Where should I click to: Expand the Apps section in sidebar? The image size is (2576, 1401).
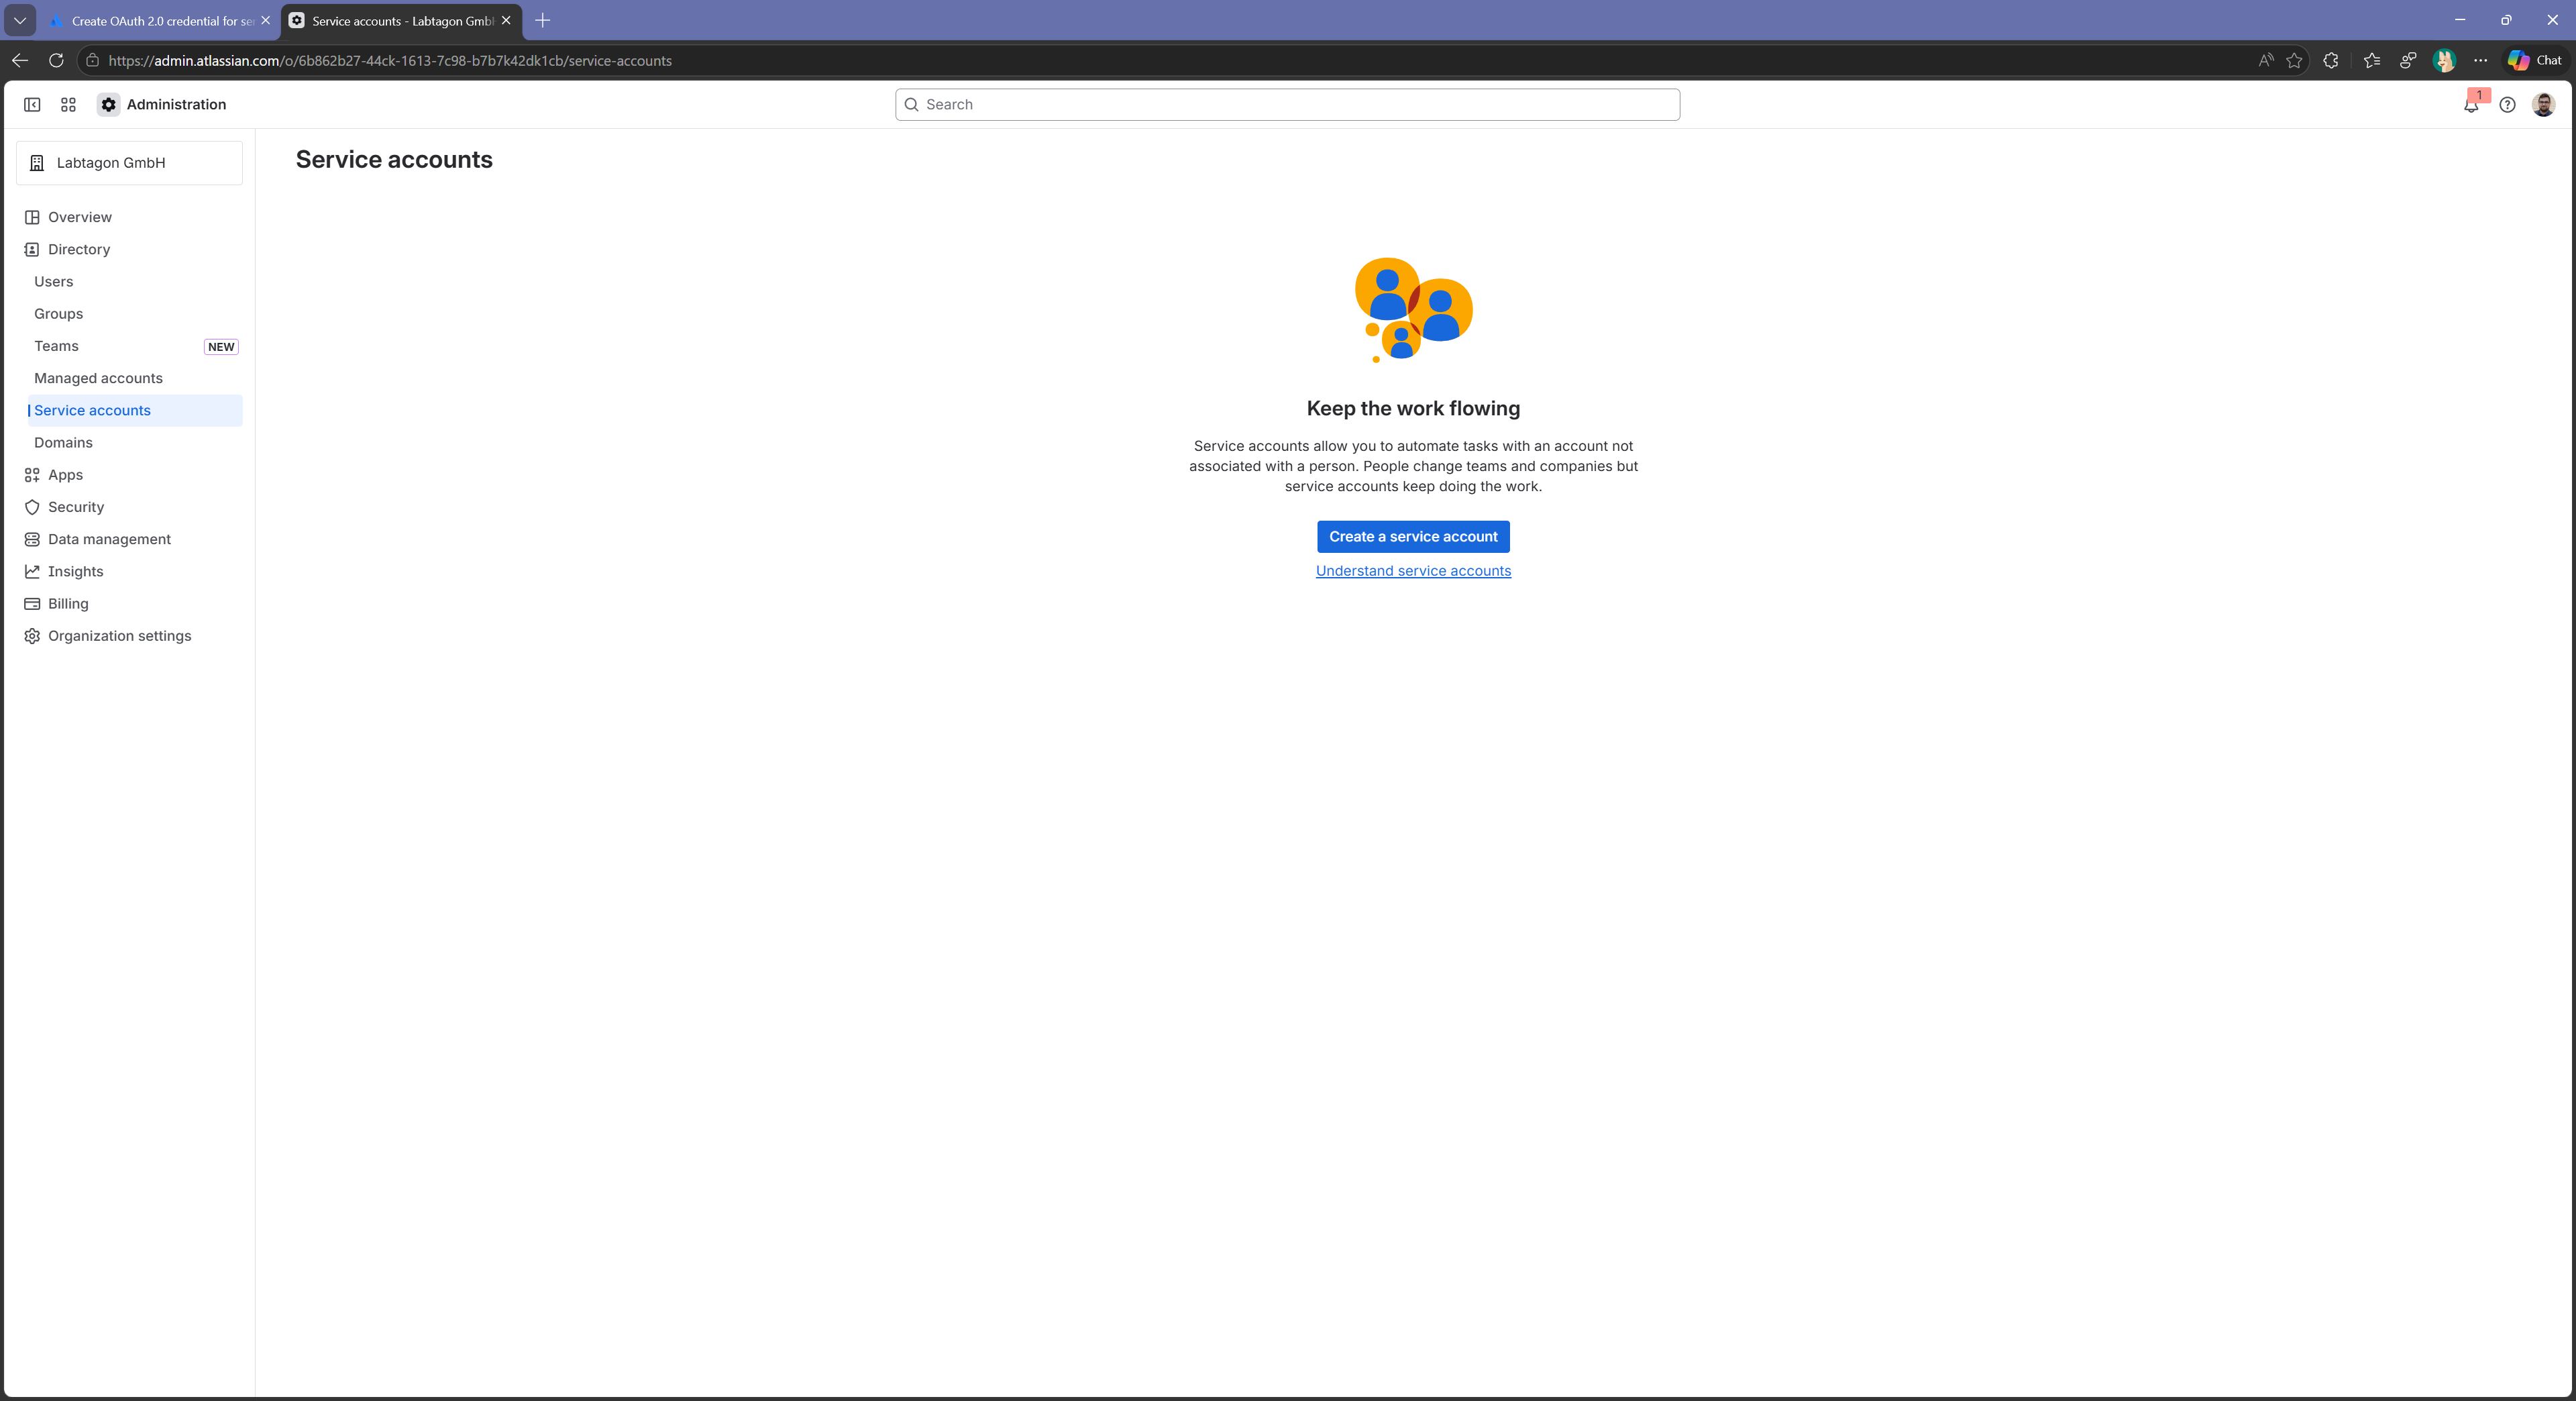(x=65, y=475)
